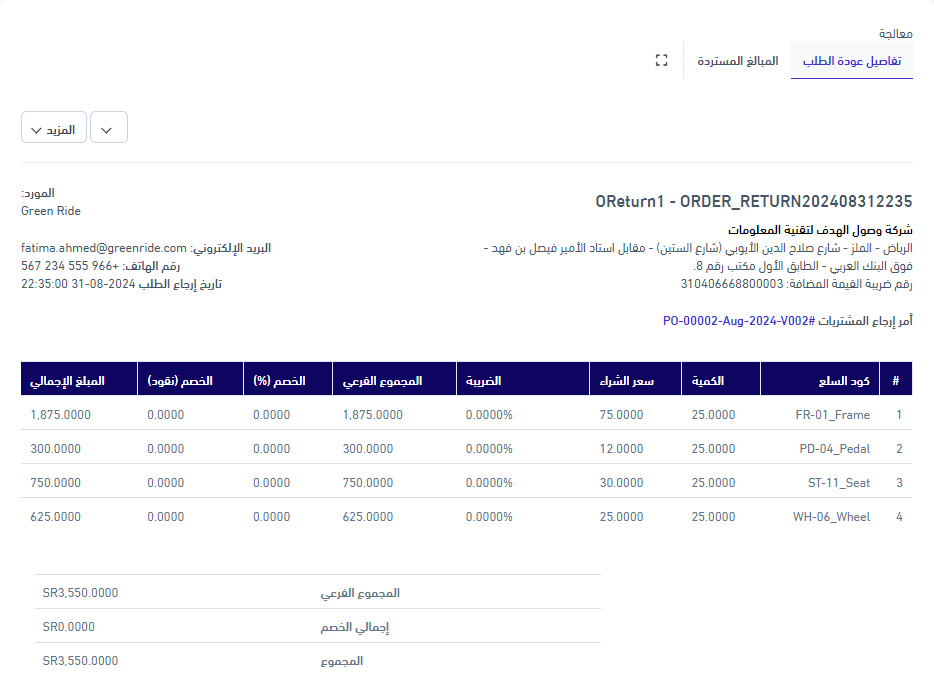This screenshot has height=687, width=934.
Task: Click the Green Ride supplier name
Action: tap(51, 211)
